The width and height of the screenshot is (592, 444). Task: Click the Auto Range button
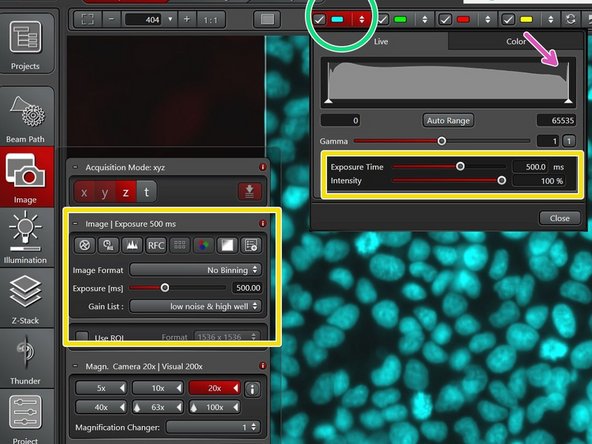tap(448, 121)
